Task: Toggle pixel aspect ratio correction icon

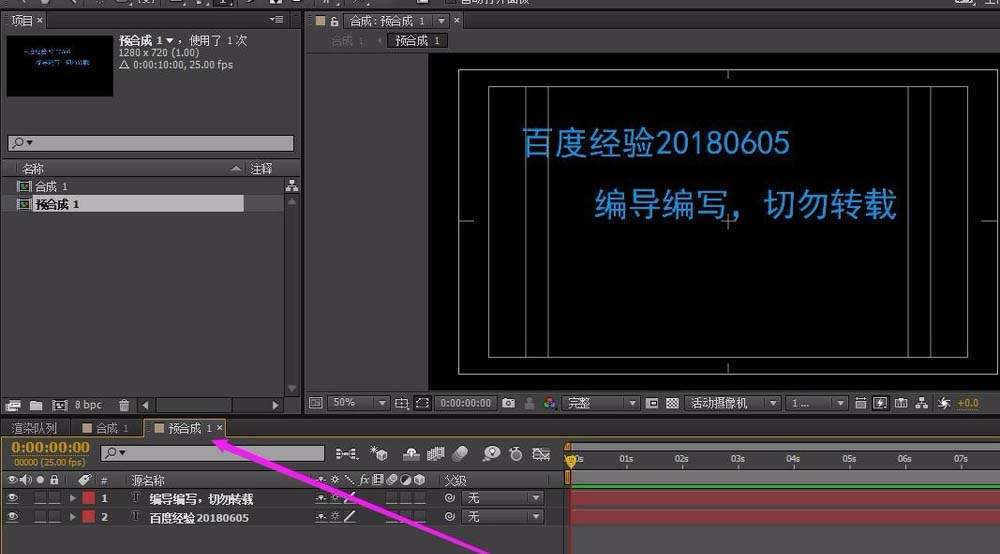Action: [x=860, y=403]
